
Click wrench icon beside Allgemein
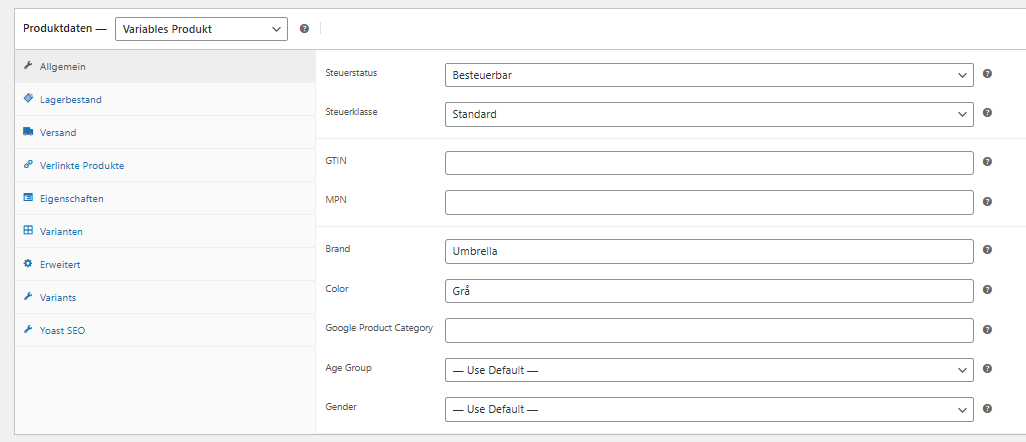pyautogui.click(x=27, y=66)
